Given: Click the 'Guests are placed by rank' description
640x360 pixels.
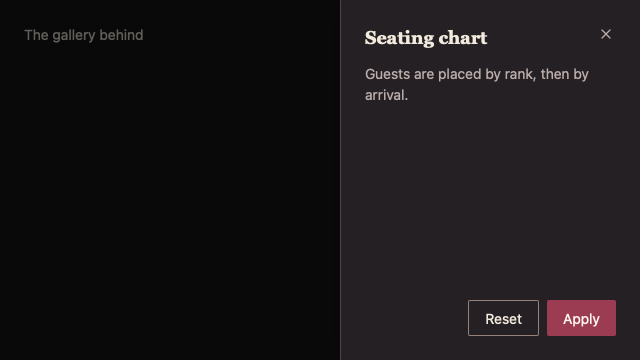Looking at the screenshot, I should (x=477, y=84).
